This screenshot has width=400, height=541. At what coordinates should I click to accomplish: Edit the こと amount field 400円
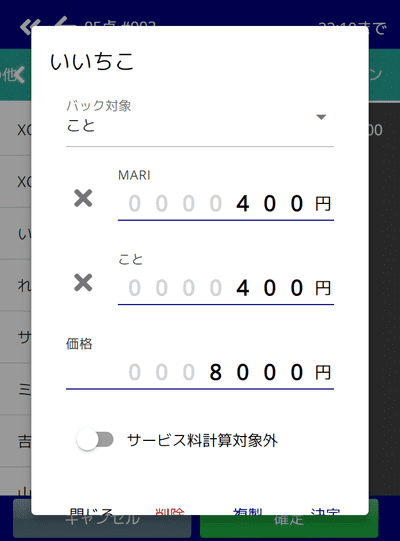pyautogui.click(x=226, y=288)
